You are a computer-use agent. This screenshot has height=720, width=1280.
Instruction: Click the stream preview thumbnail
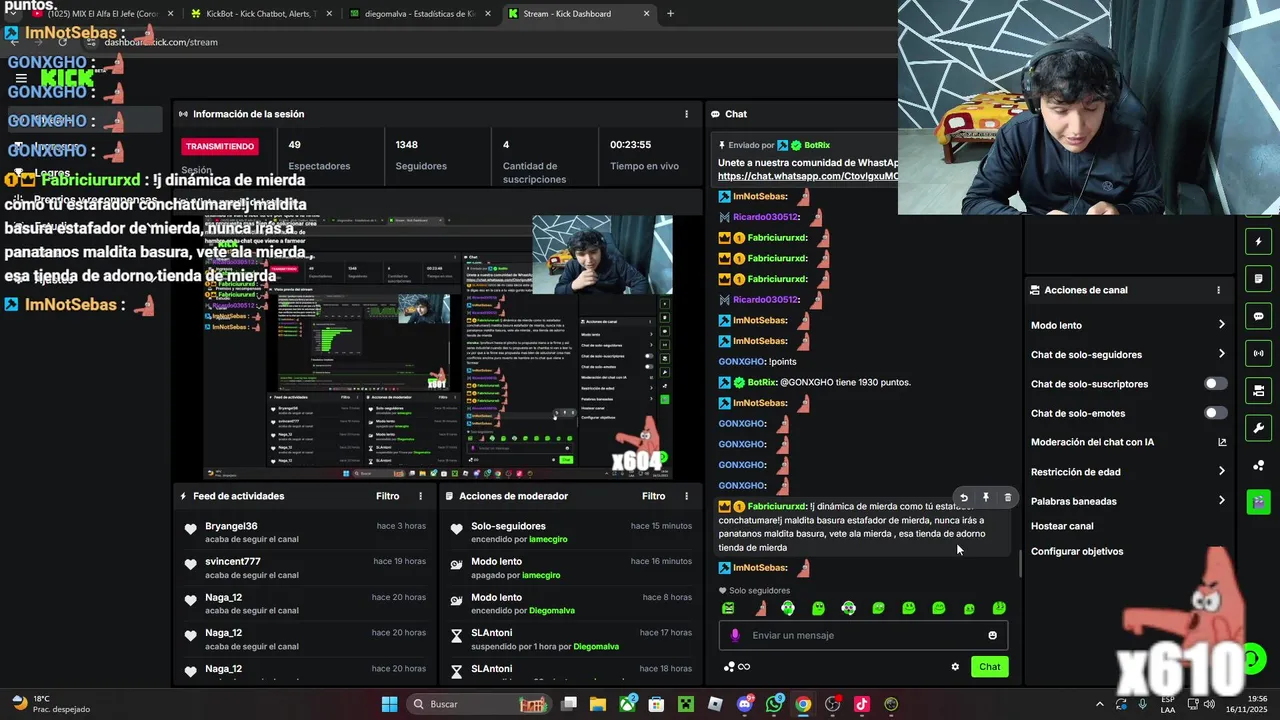click(x=438, y=348)
